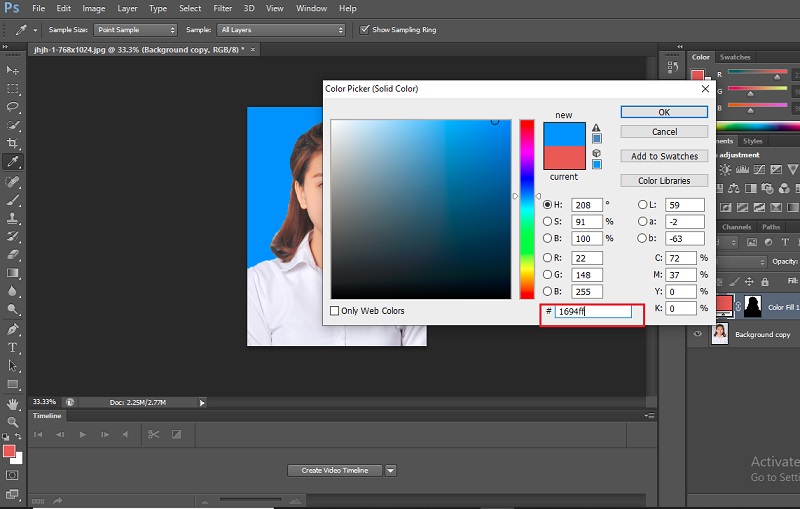Filter layers by type layers icon
Image resolution: width=800 pixels, height=509 pixels.
click(x=785, y=242)
